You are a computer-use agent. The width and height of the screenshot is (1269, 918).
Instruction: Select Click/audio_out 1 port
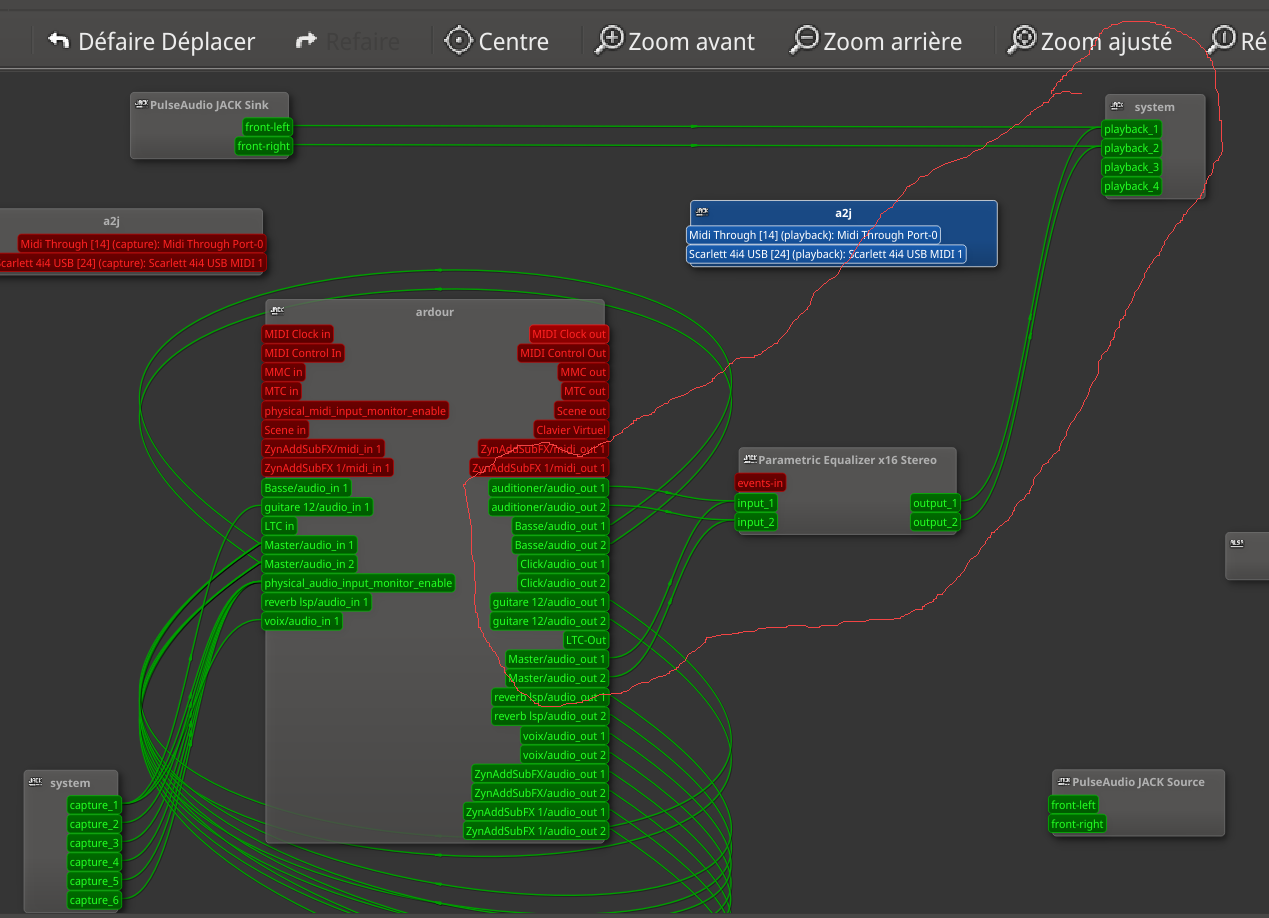point(563,564)
